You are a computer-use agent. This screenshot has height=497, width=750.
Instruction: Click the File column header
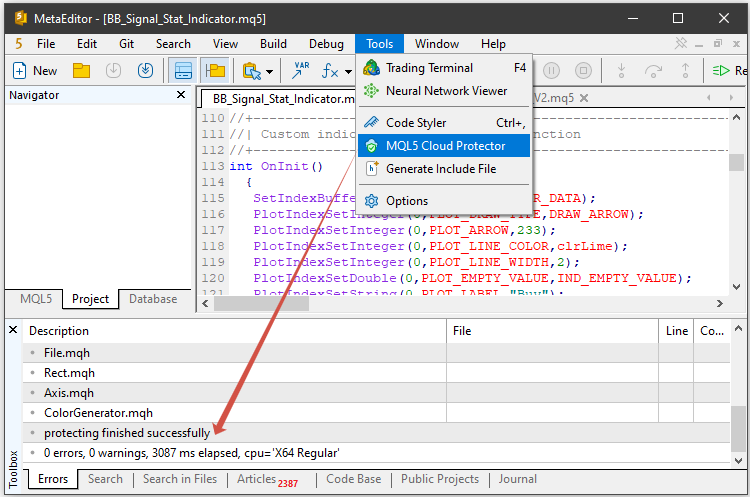552,331
